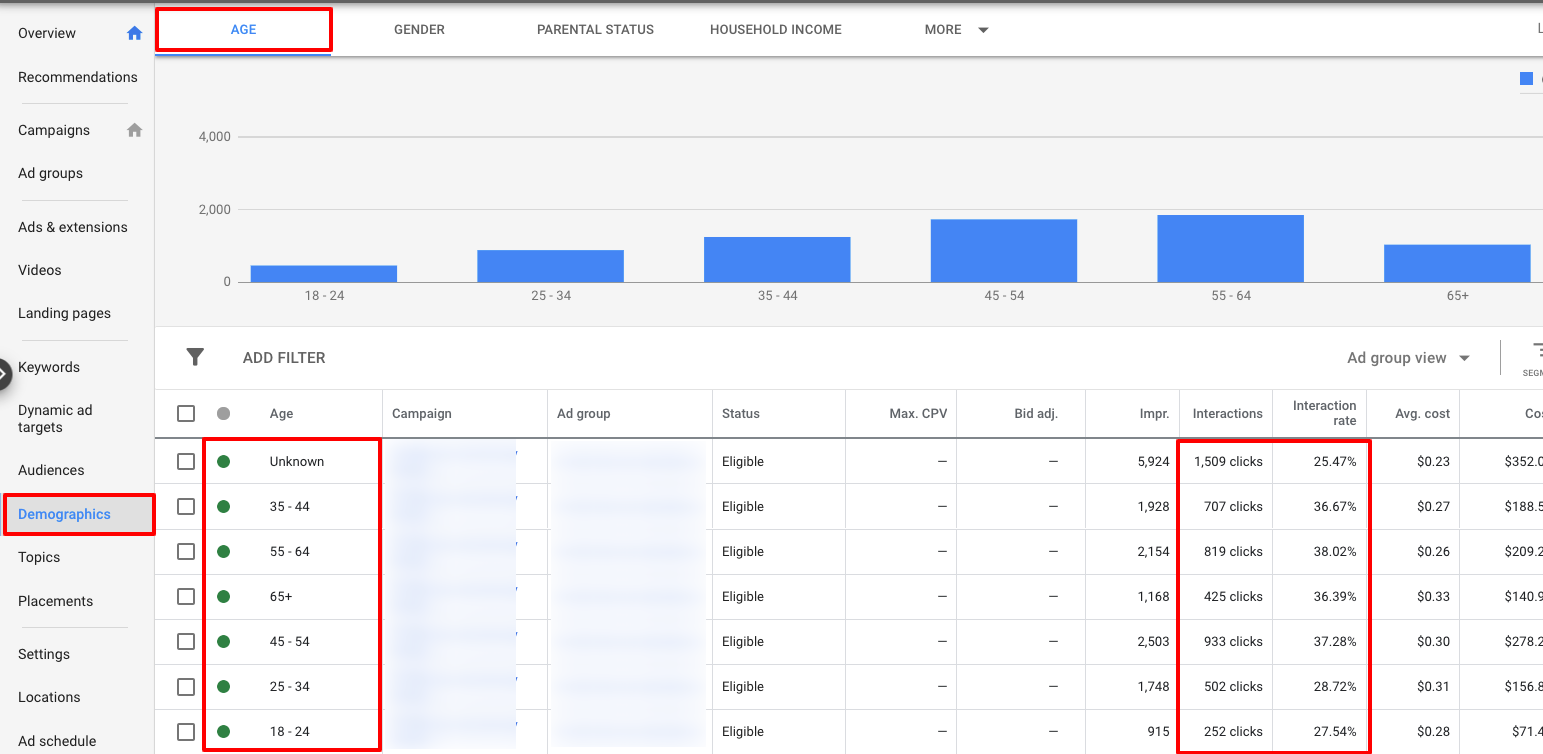Click the 55 - 64 bar in chart
Image resolution: width=1543 pixels, height=754 pixels.
pyautogui.click(x=1230, y=249)
